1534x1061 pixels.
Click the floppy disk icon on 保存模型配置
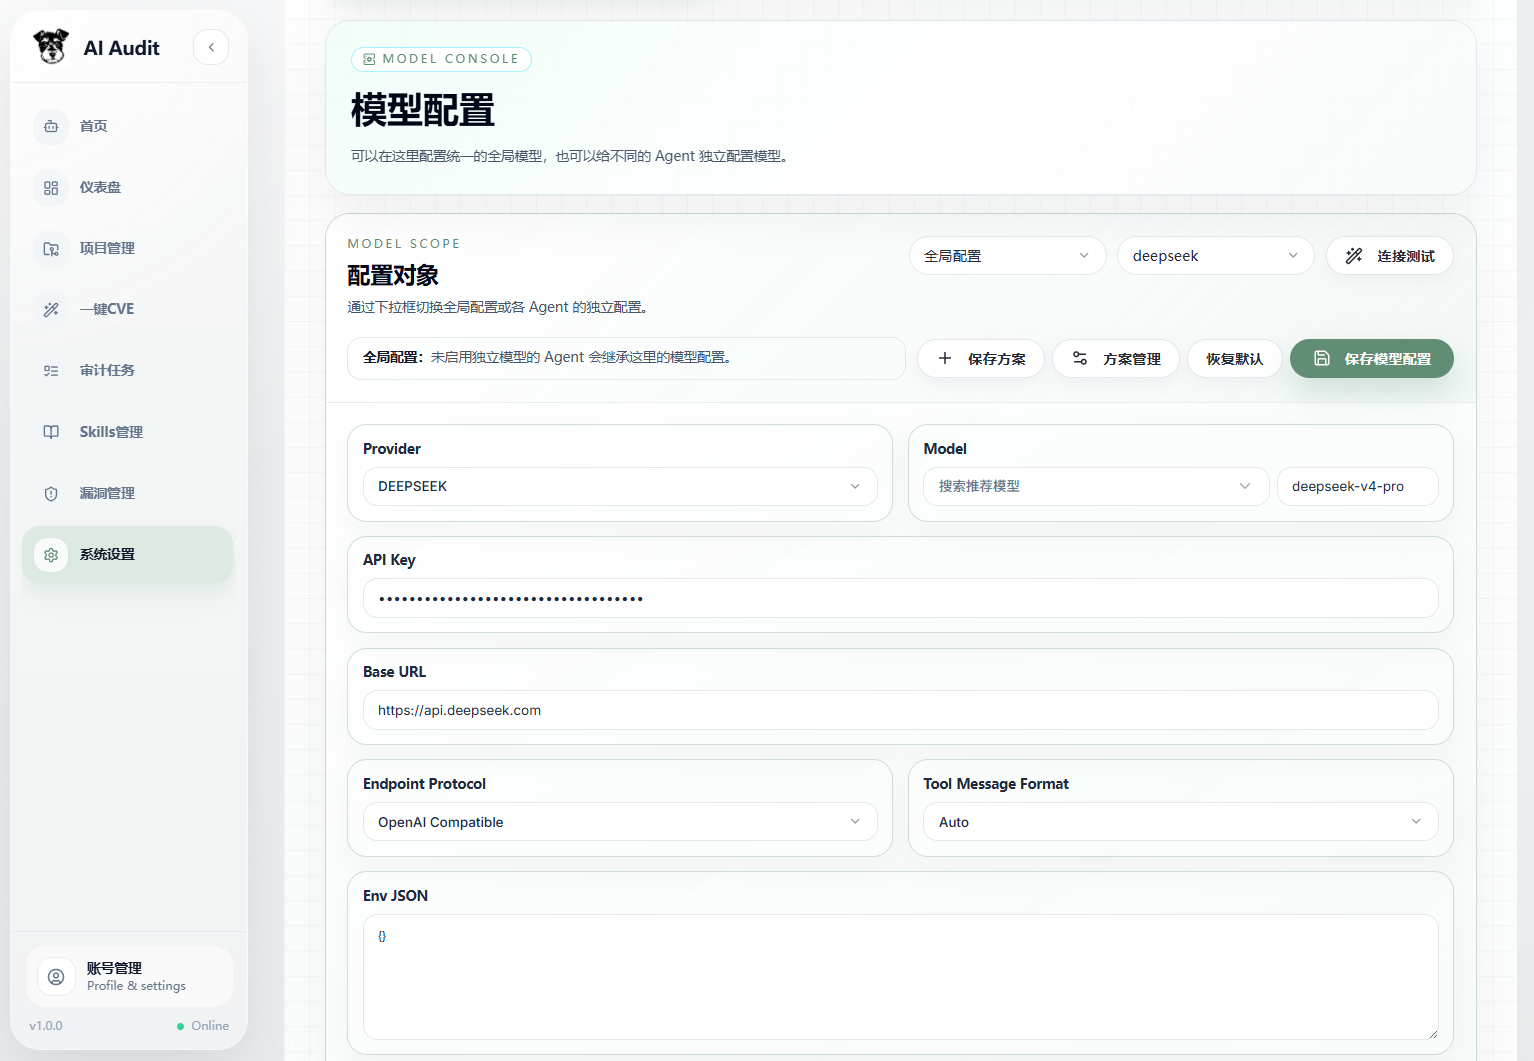click(x=1322, y=358)
